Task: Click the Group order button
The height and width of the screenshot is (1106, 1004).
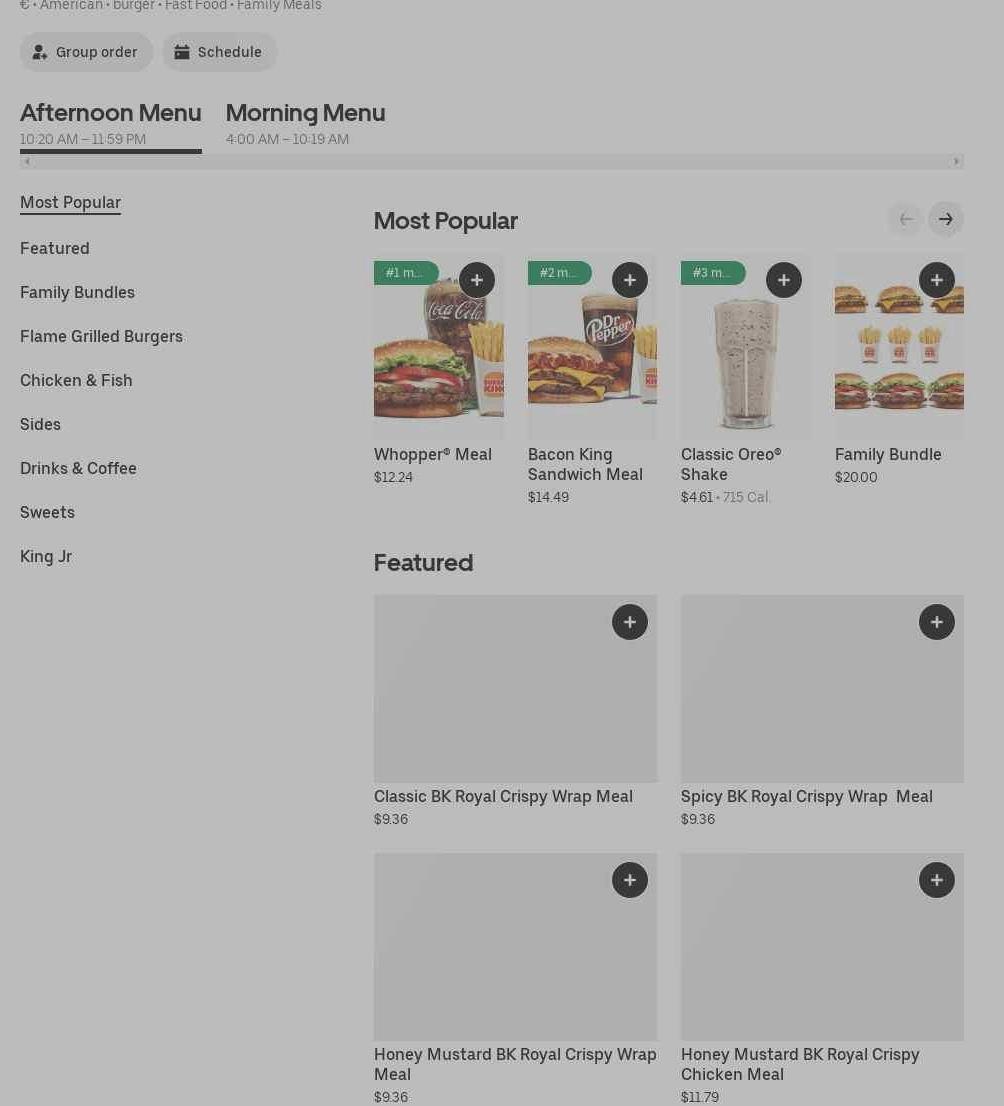Action: pyautogui.click(x=86, y=52)
